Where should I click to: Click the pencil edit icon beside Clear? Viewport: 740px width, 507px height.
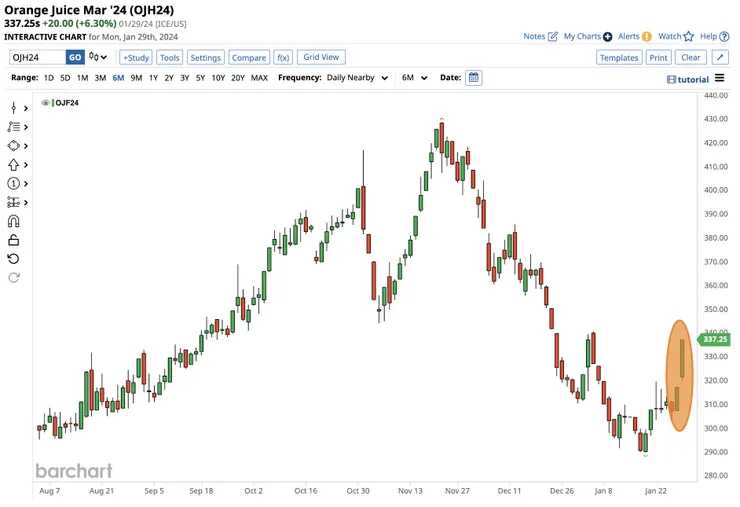(720, 58)
